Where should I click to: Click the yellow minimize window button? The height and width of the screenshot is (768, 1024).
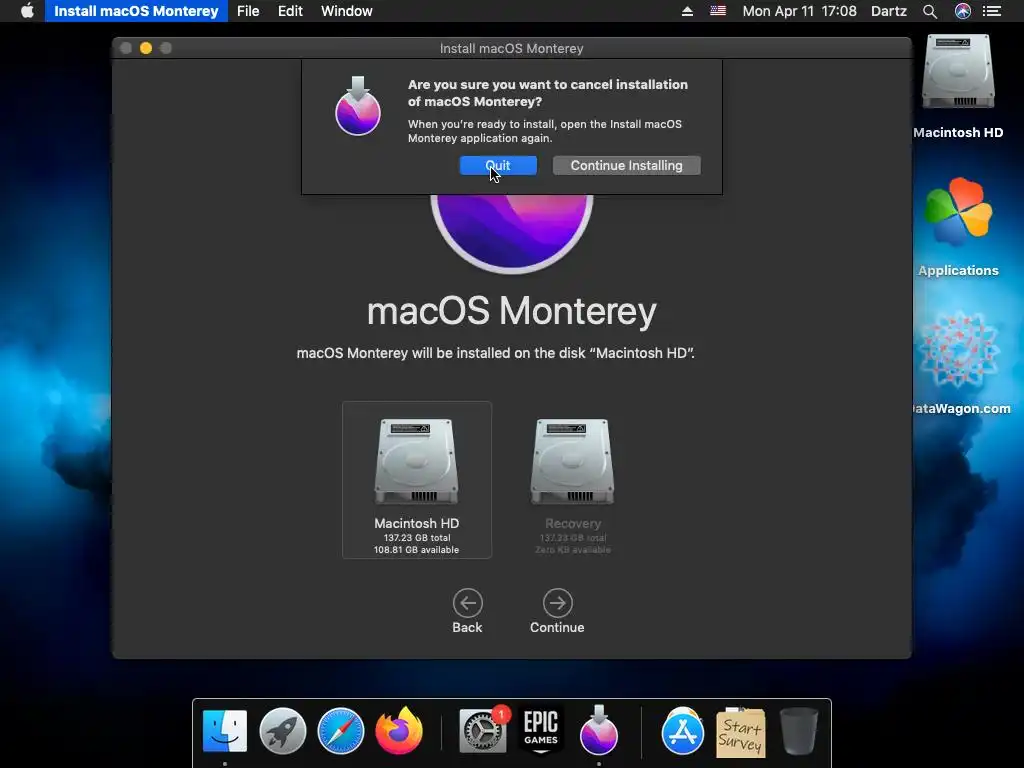point(146,48)
